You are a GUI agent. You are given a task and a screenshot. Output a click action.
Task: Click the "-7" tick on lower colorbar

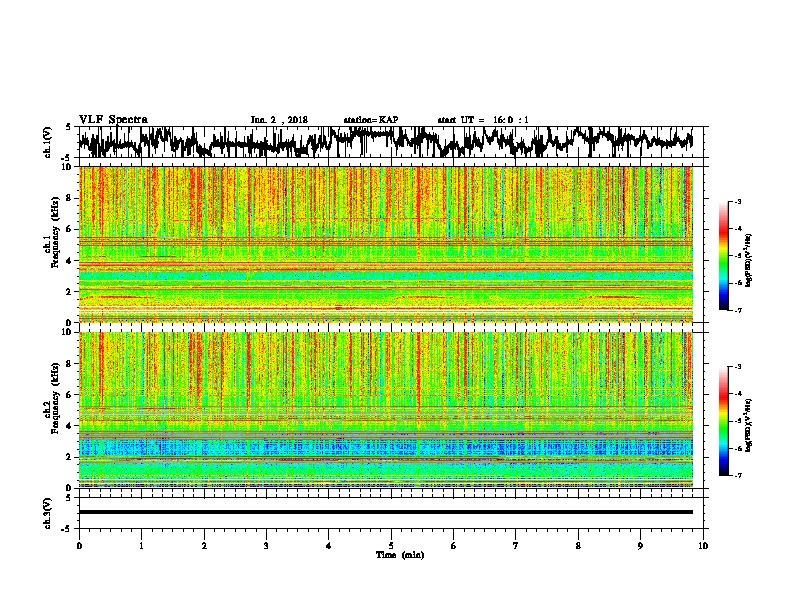click(738, 476)
